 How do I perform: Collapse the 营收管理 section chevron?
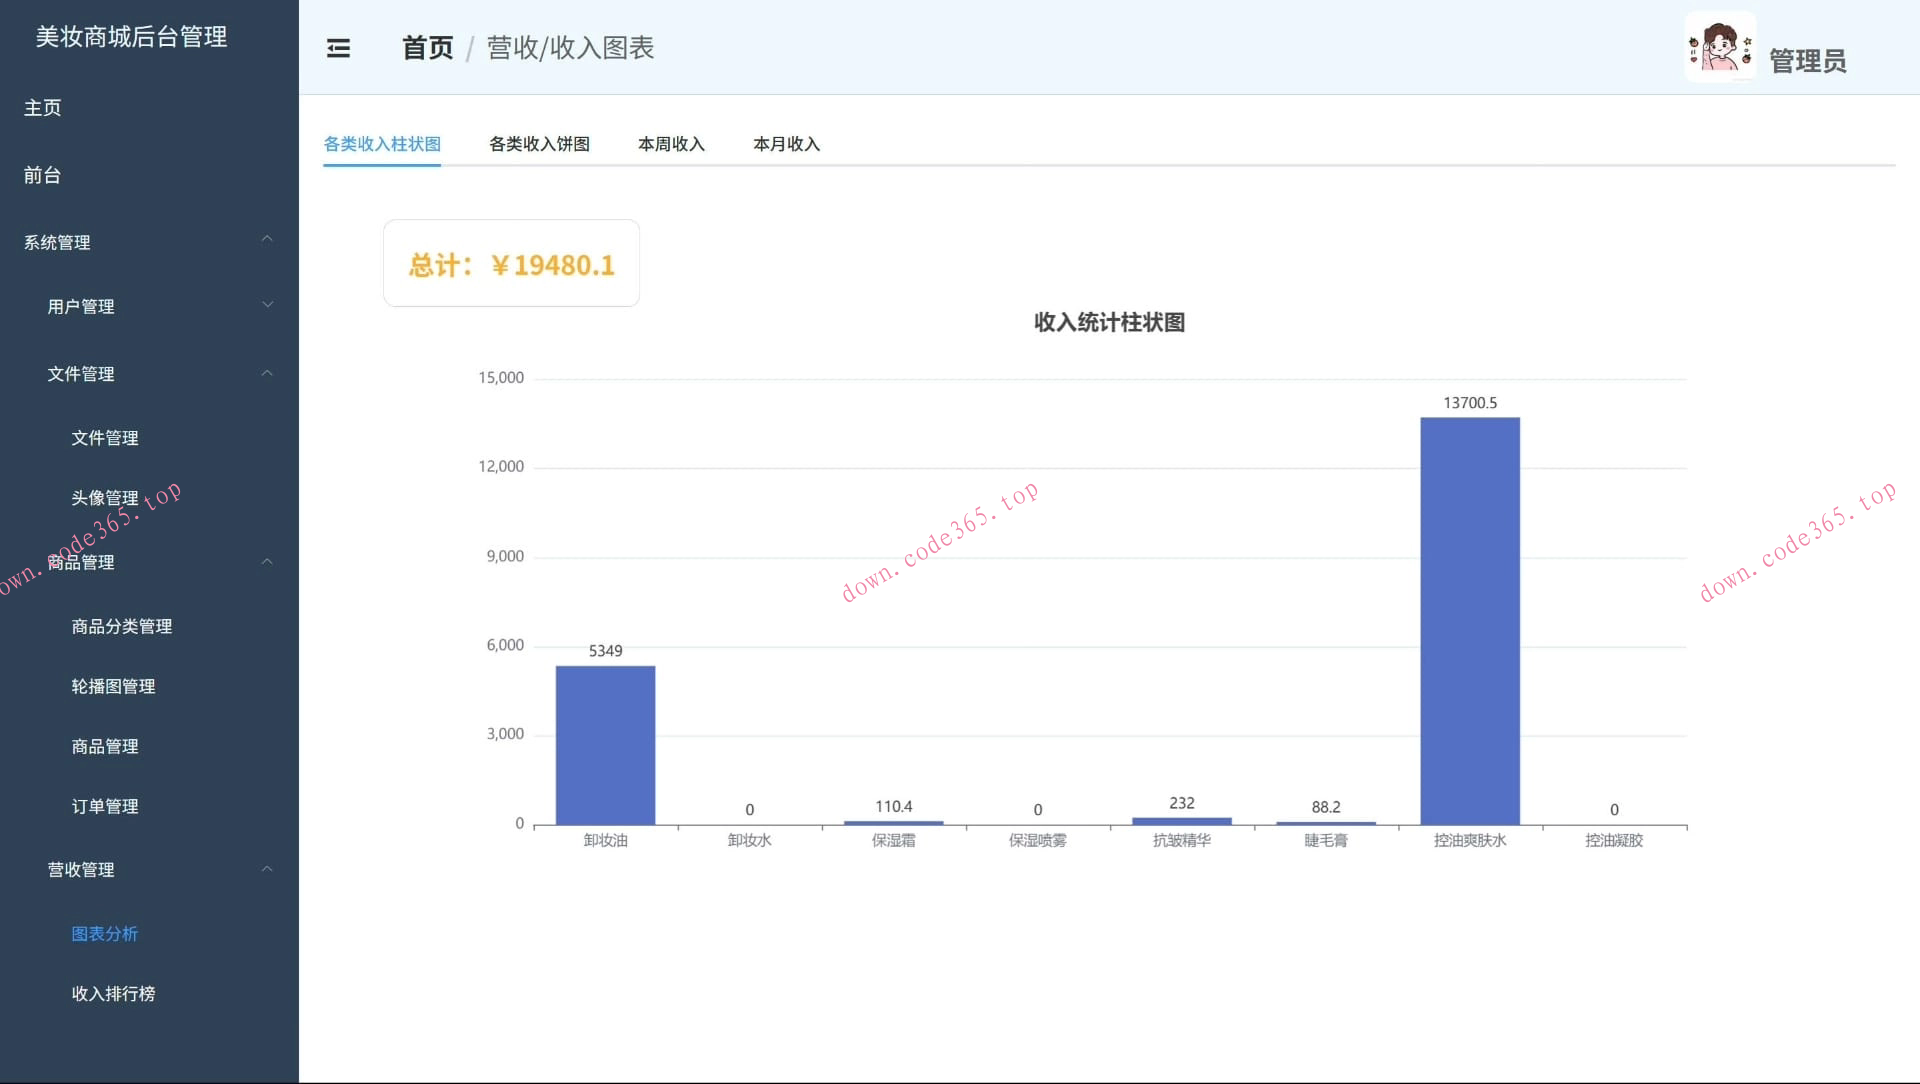tap(267, 869)
